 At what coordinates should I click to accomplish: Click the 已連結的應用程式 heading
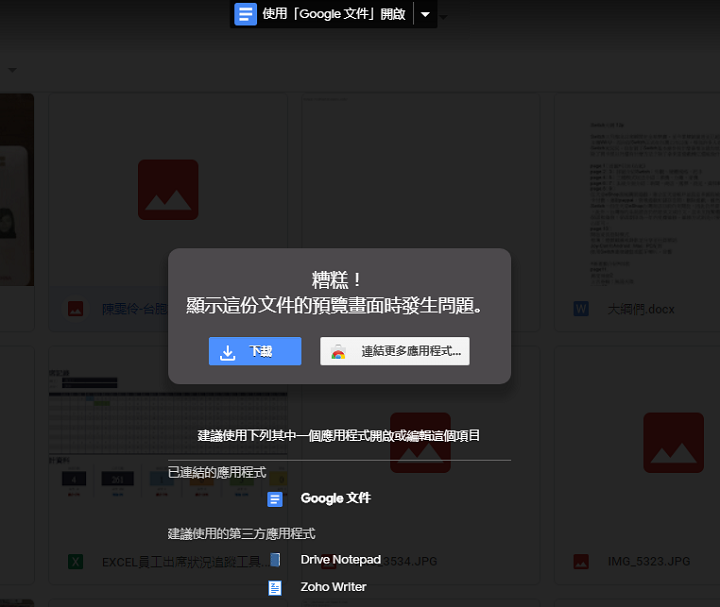[217, 472]
